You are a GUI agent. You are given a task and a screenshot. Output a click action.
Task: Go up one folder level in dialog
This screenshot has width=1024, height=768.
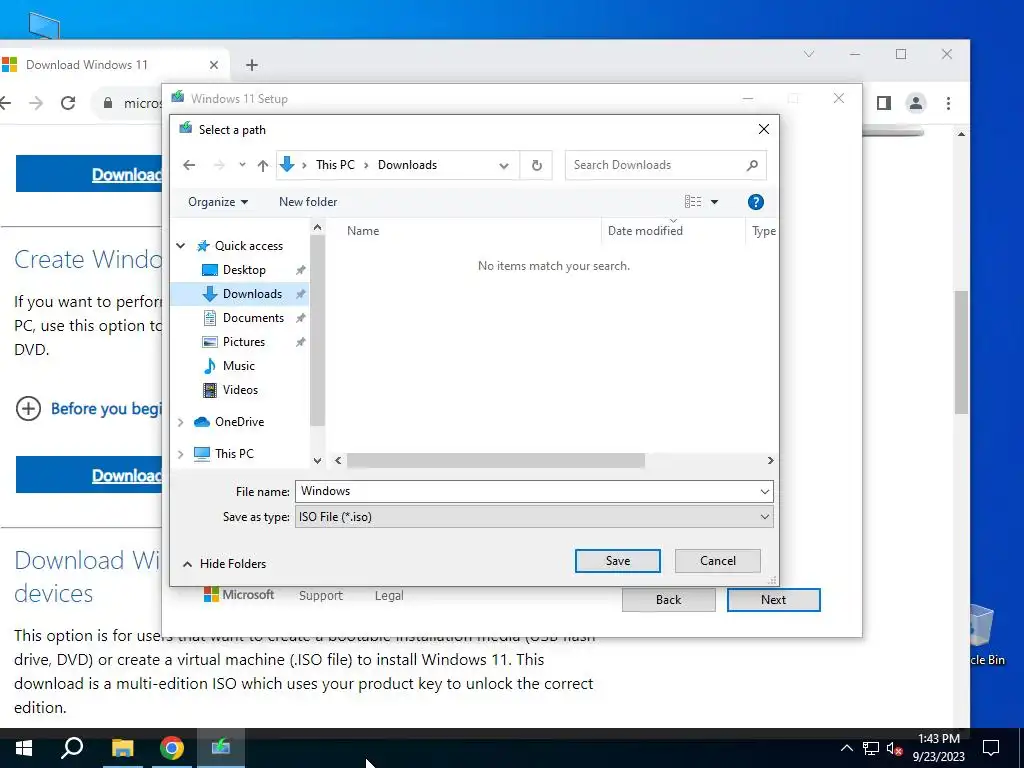point(263,165)
